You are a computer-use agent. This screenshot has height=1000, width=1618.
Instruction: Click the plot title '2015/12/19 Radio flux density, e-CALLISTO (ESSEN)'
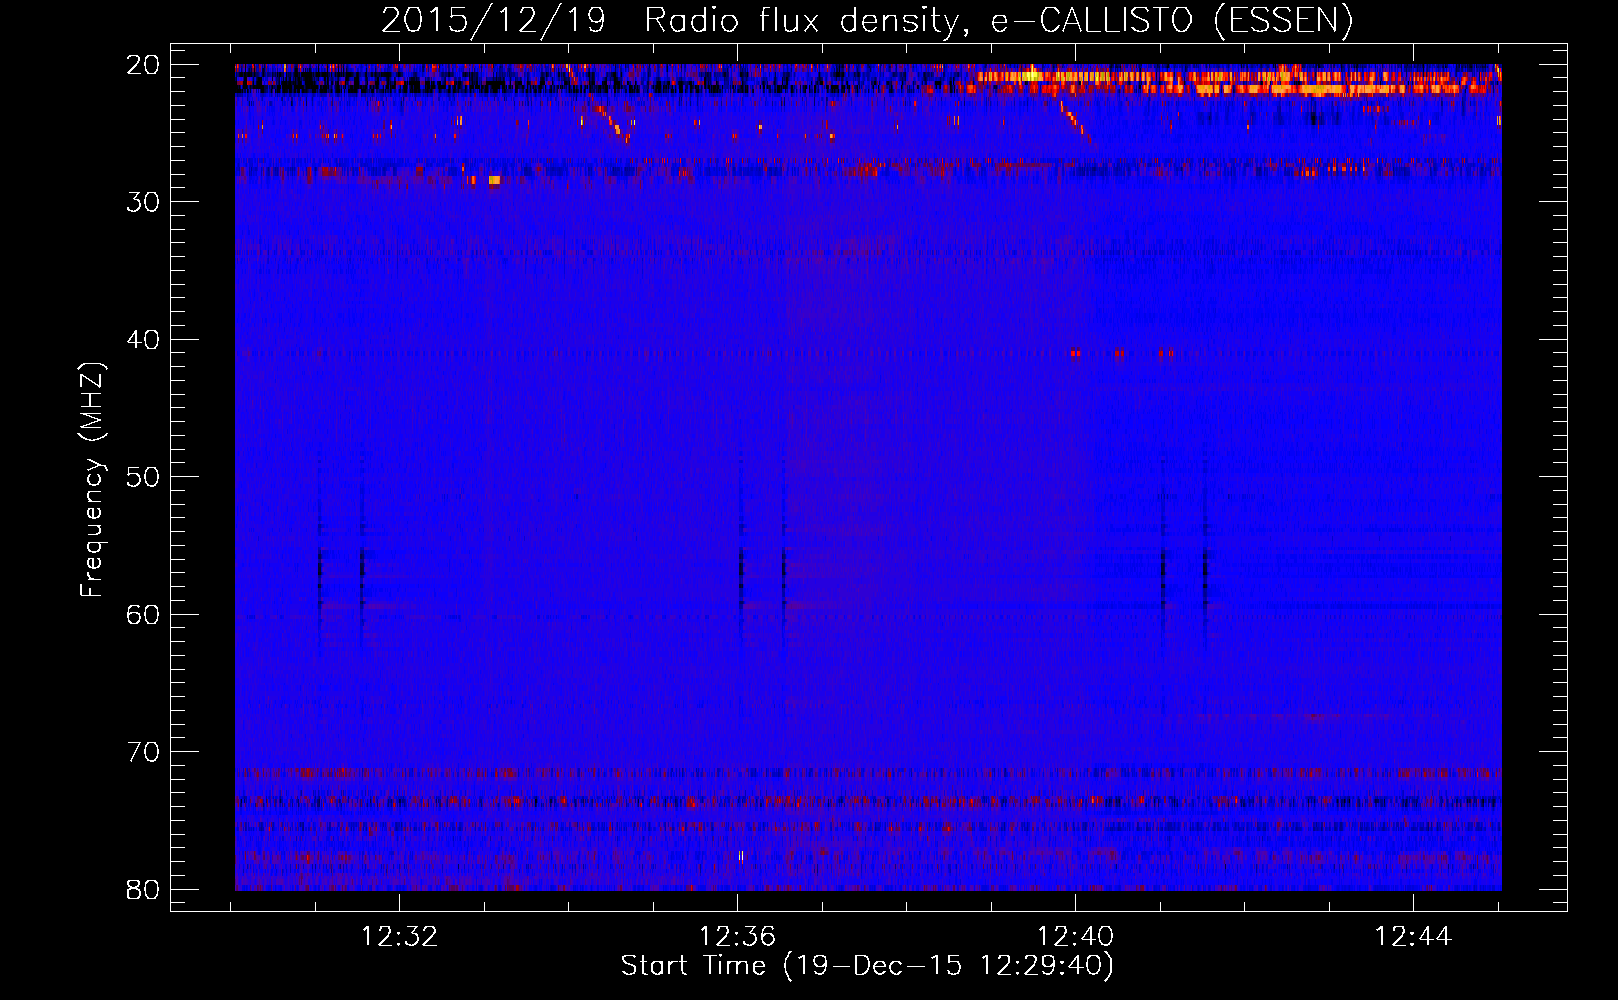(x=867, y=21)
